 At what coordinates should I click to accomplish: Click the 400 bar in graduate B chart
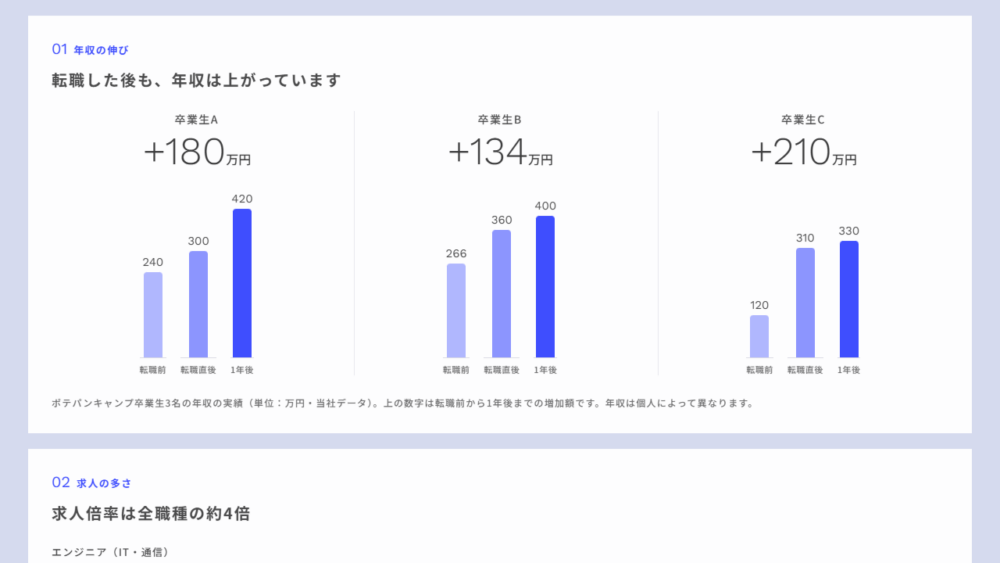click(545, 287)
